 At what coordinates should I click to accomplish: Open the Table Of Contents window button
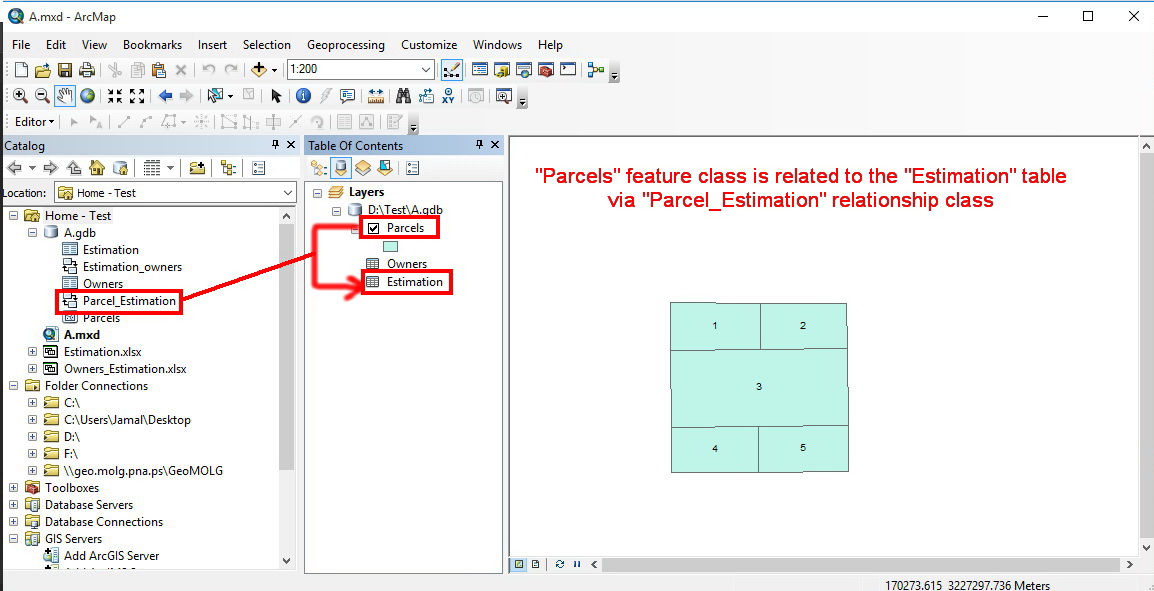pos(480,70)
